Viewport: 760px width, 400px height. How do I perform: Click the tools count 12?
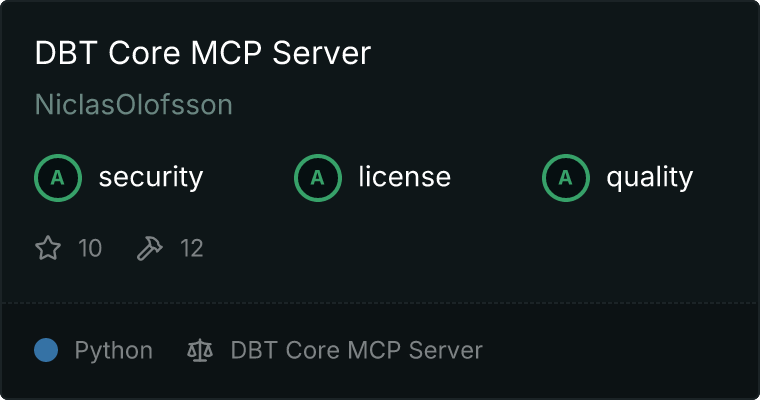coord(191,248)
